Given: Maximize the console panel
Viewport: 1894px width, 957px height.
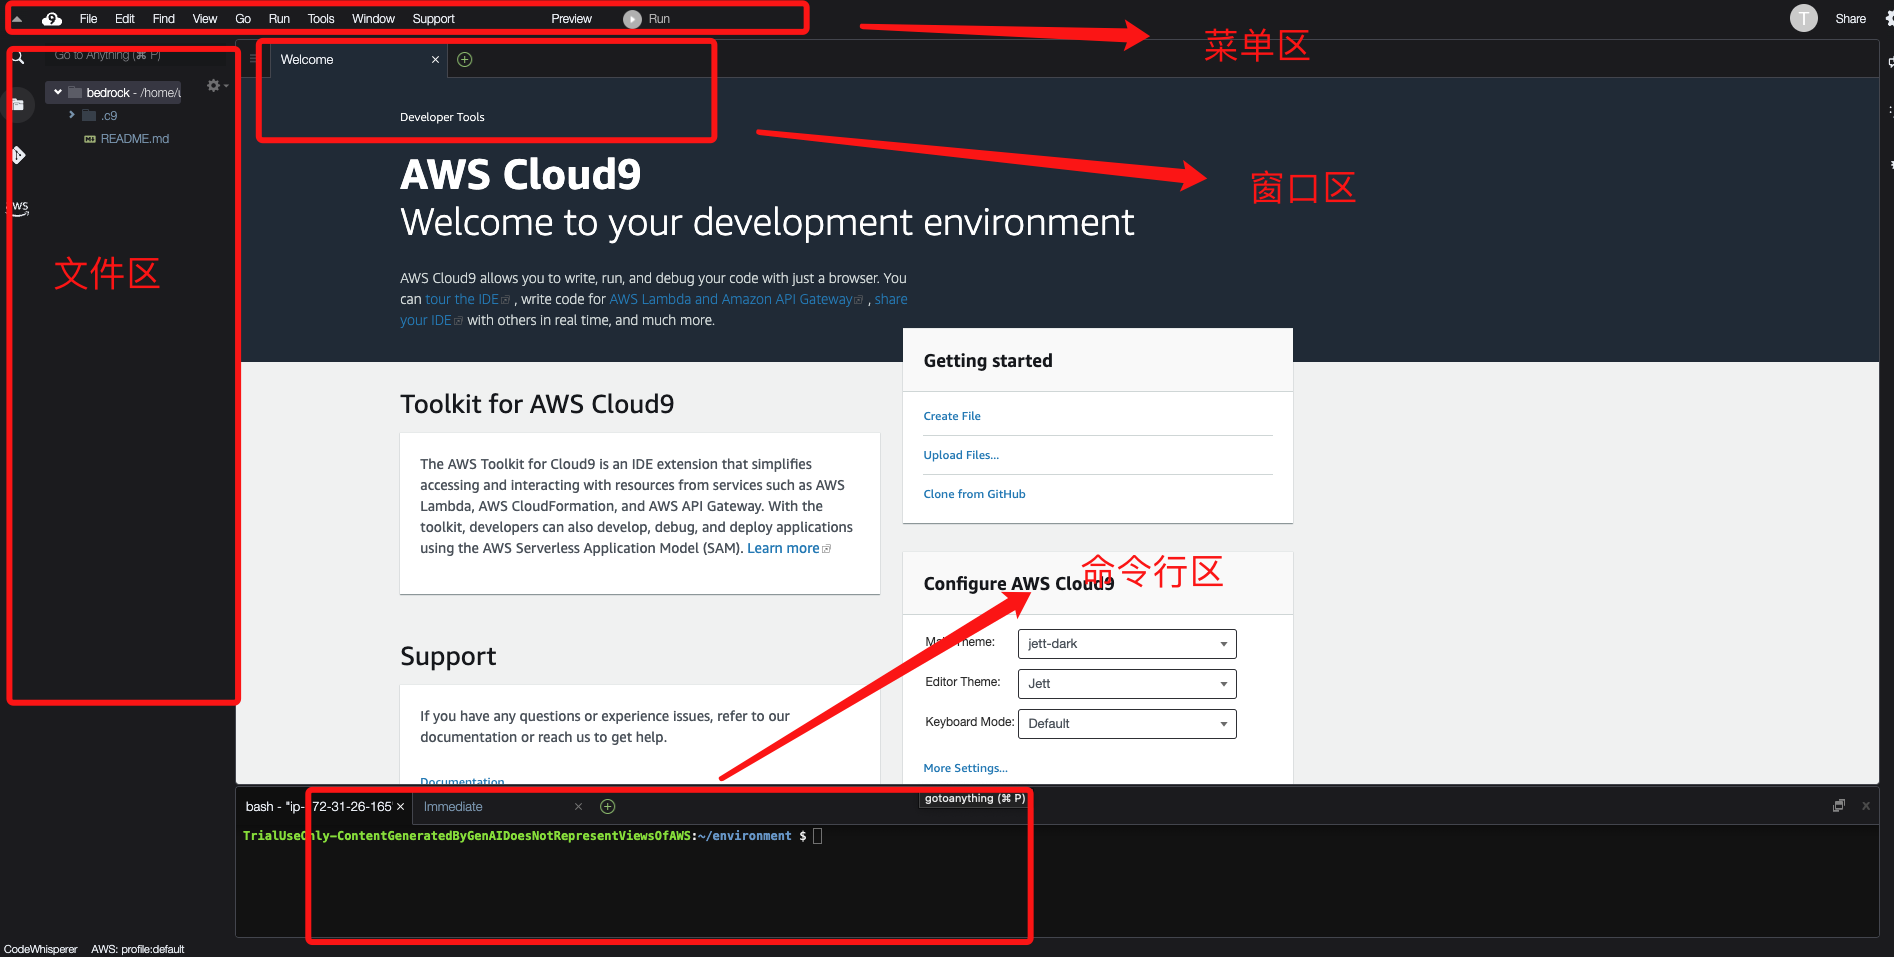Looking at the screenshot, I should point(1838,806).
